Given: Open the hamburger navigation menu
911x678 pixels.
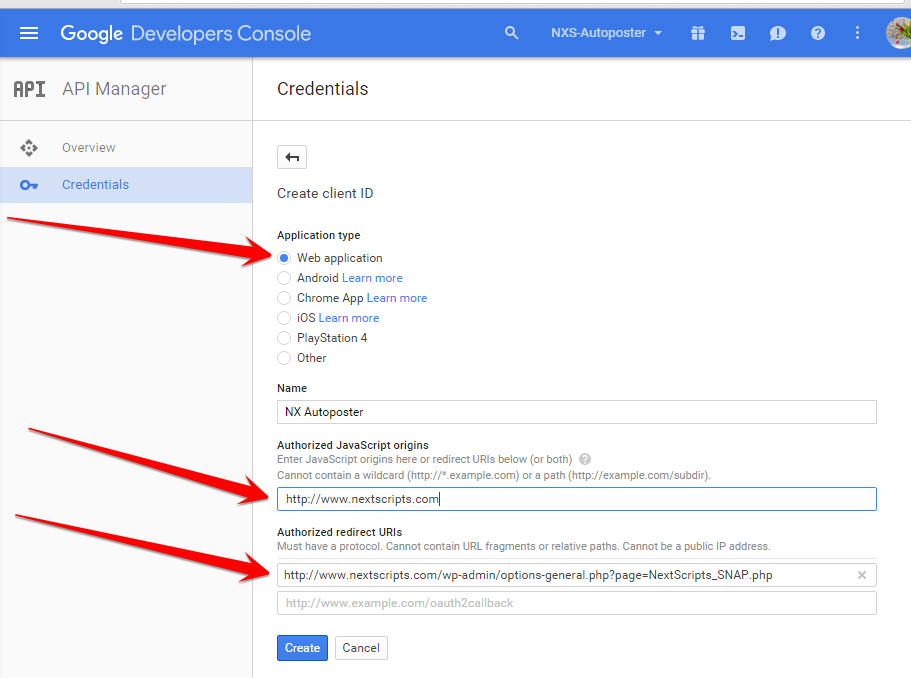Looking at the screenshot, I should click(29, 33).
